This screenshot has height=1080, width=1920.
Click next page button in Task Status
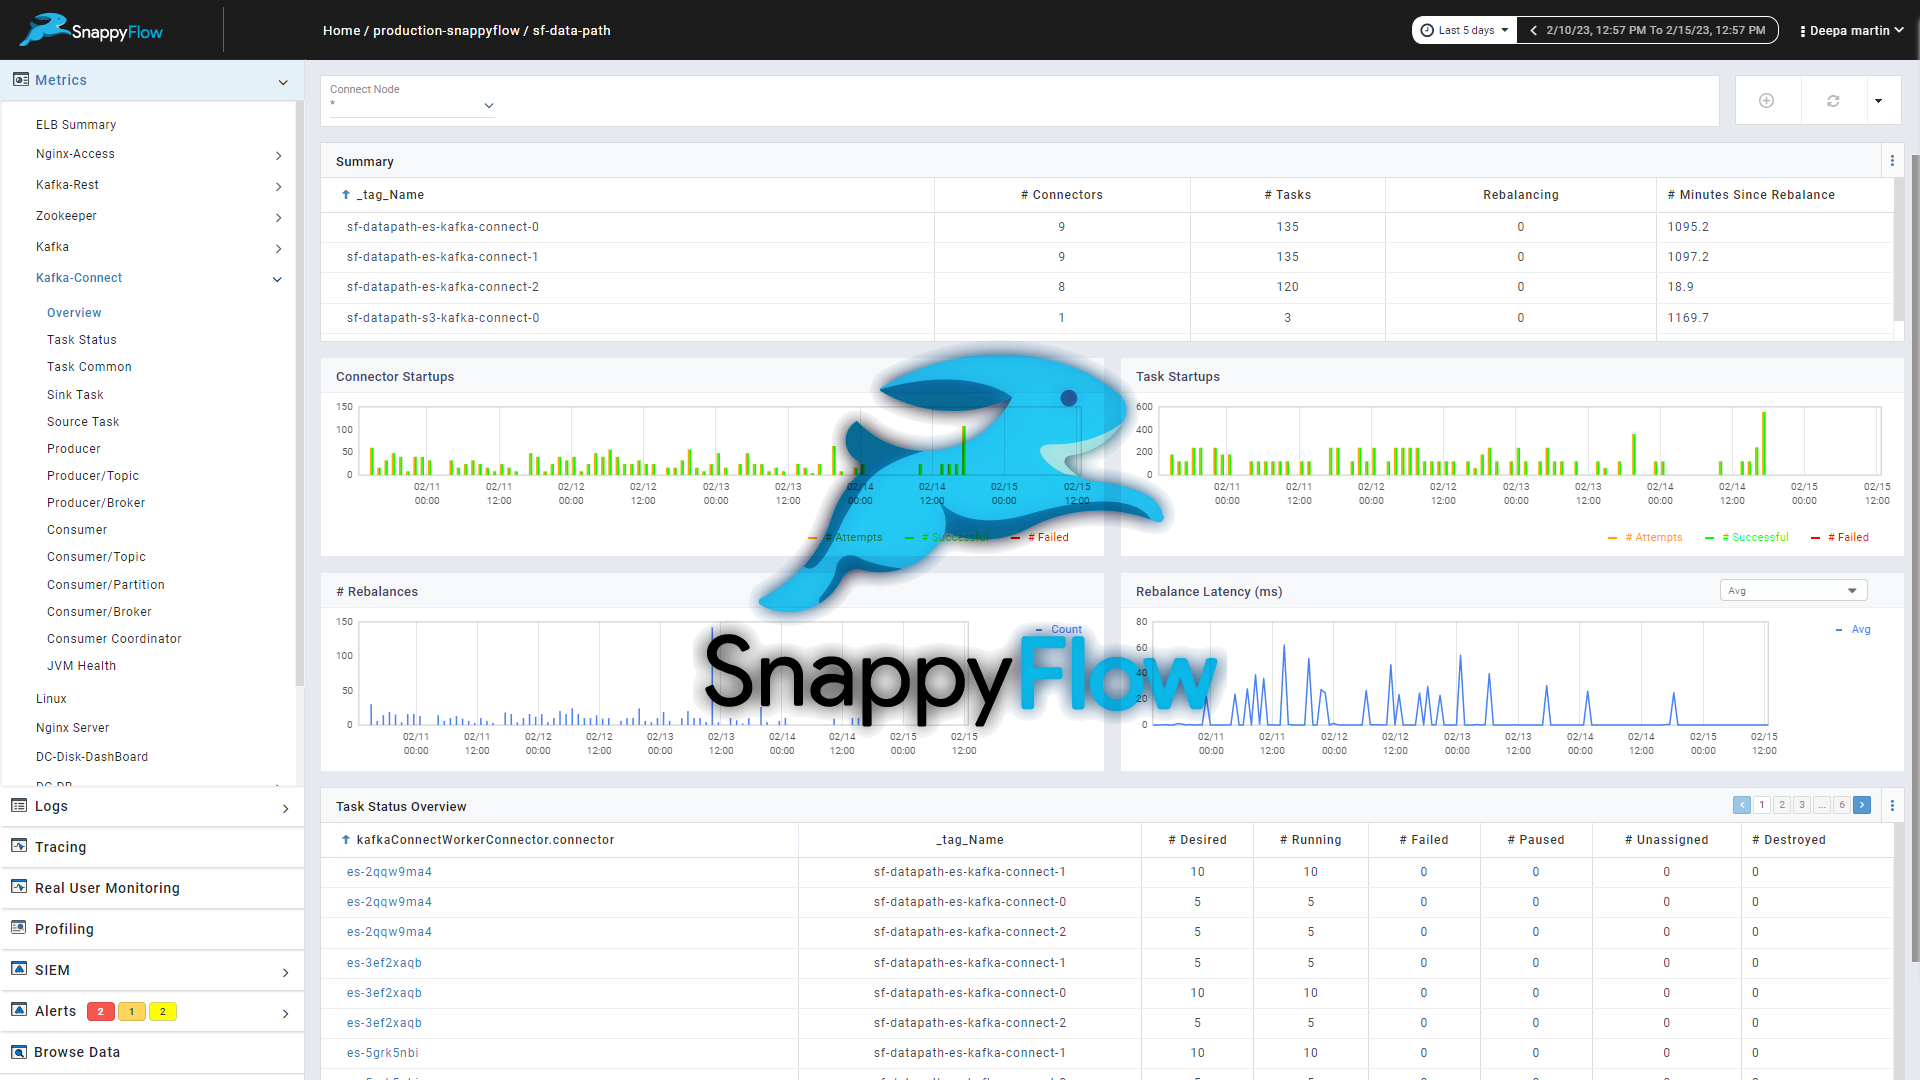(x=1862, y=804)
